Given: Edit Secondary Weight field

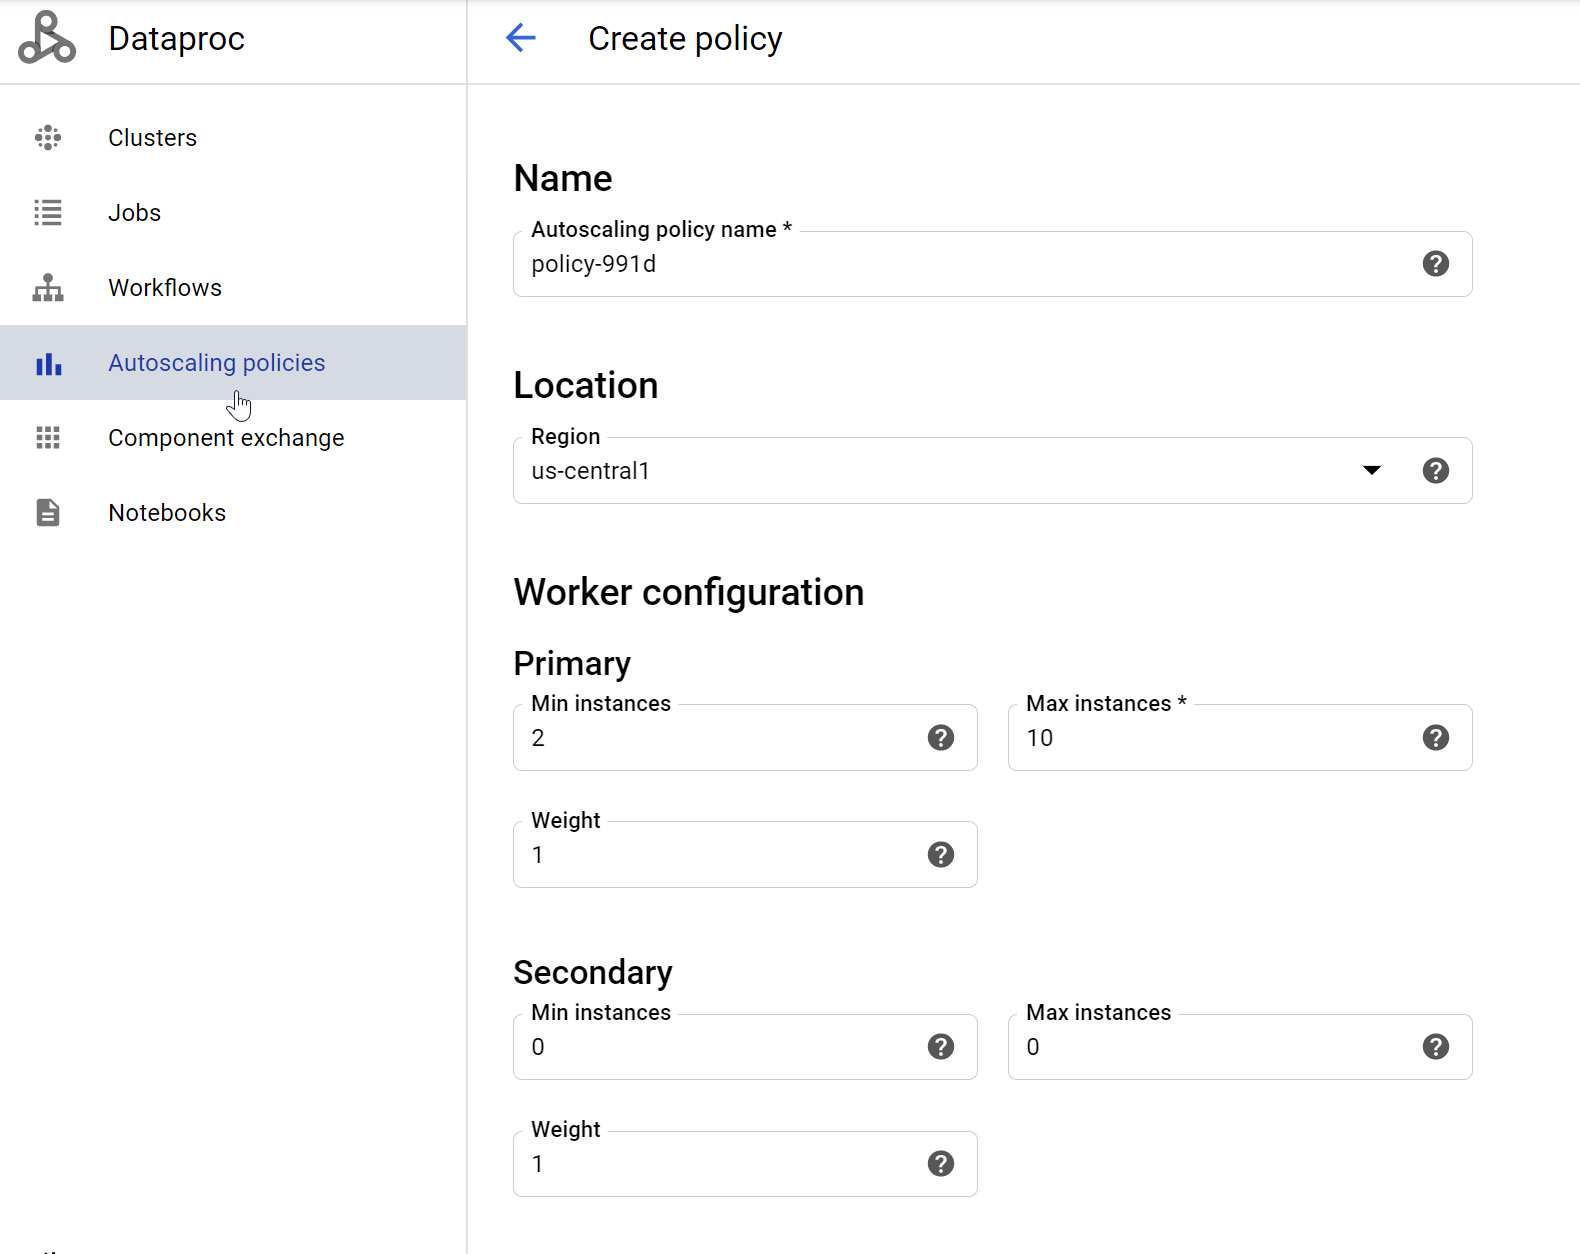Looking at the screenshot, I should (x=745, y=1164).
